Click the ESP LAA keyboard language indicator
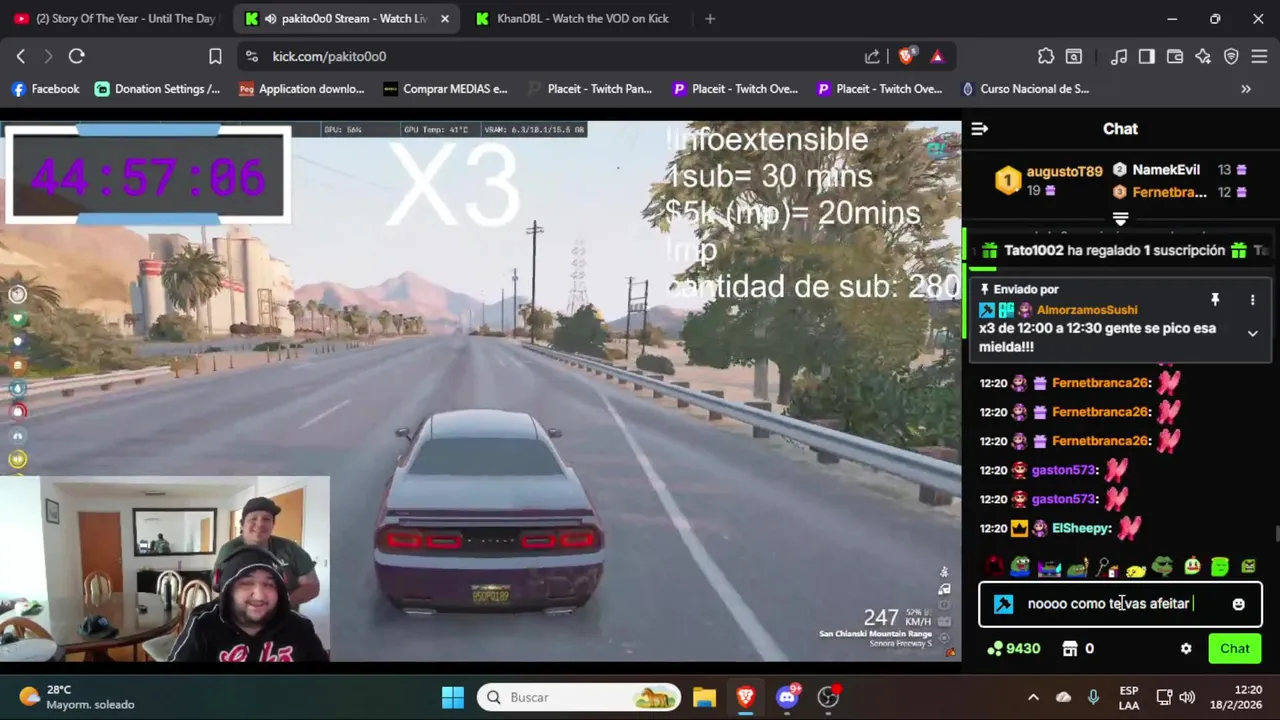The width and height of the screenshot is (1280, 720). (x=1129, y=697)
